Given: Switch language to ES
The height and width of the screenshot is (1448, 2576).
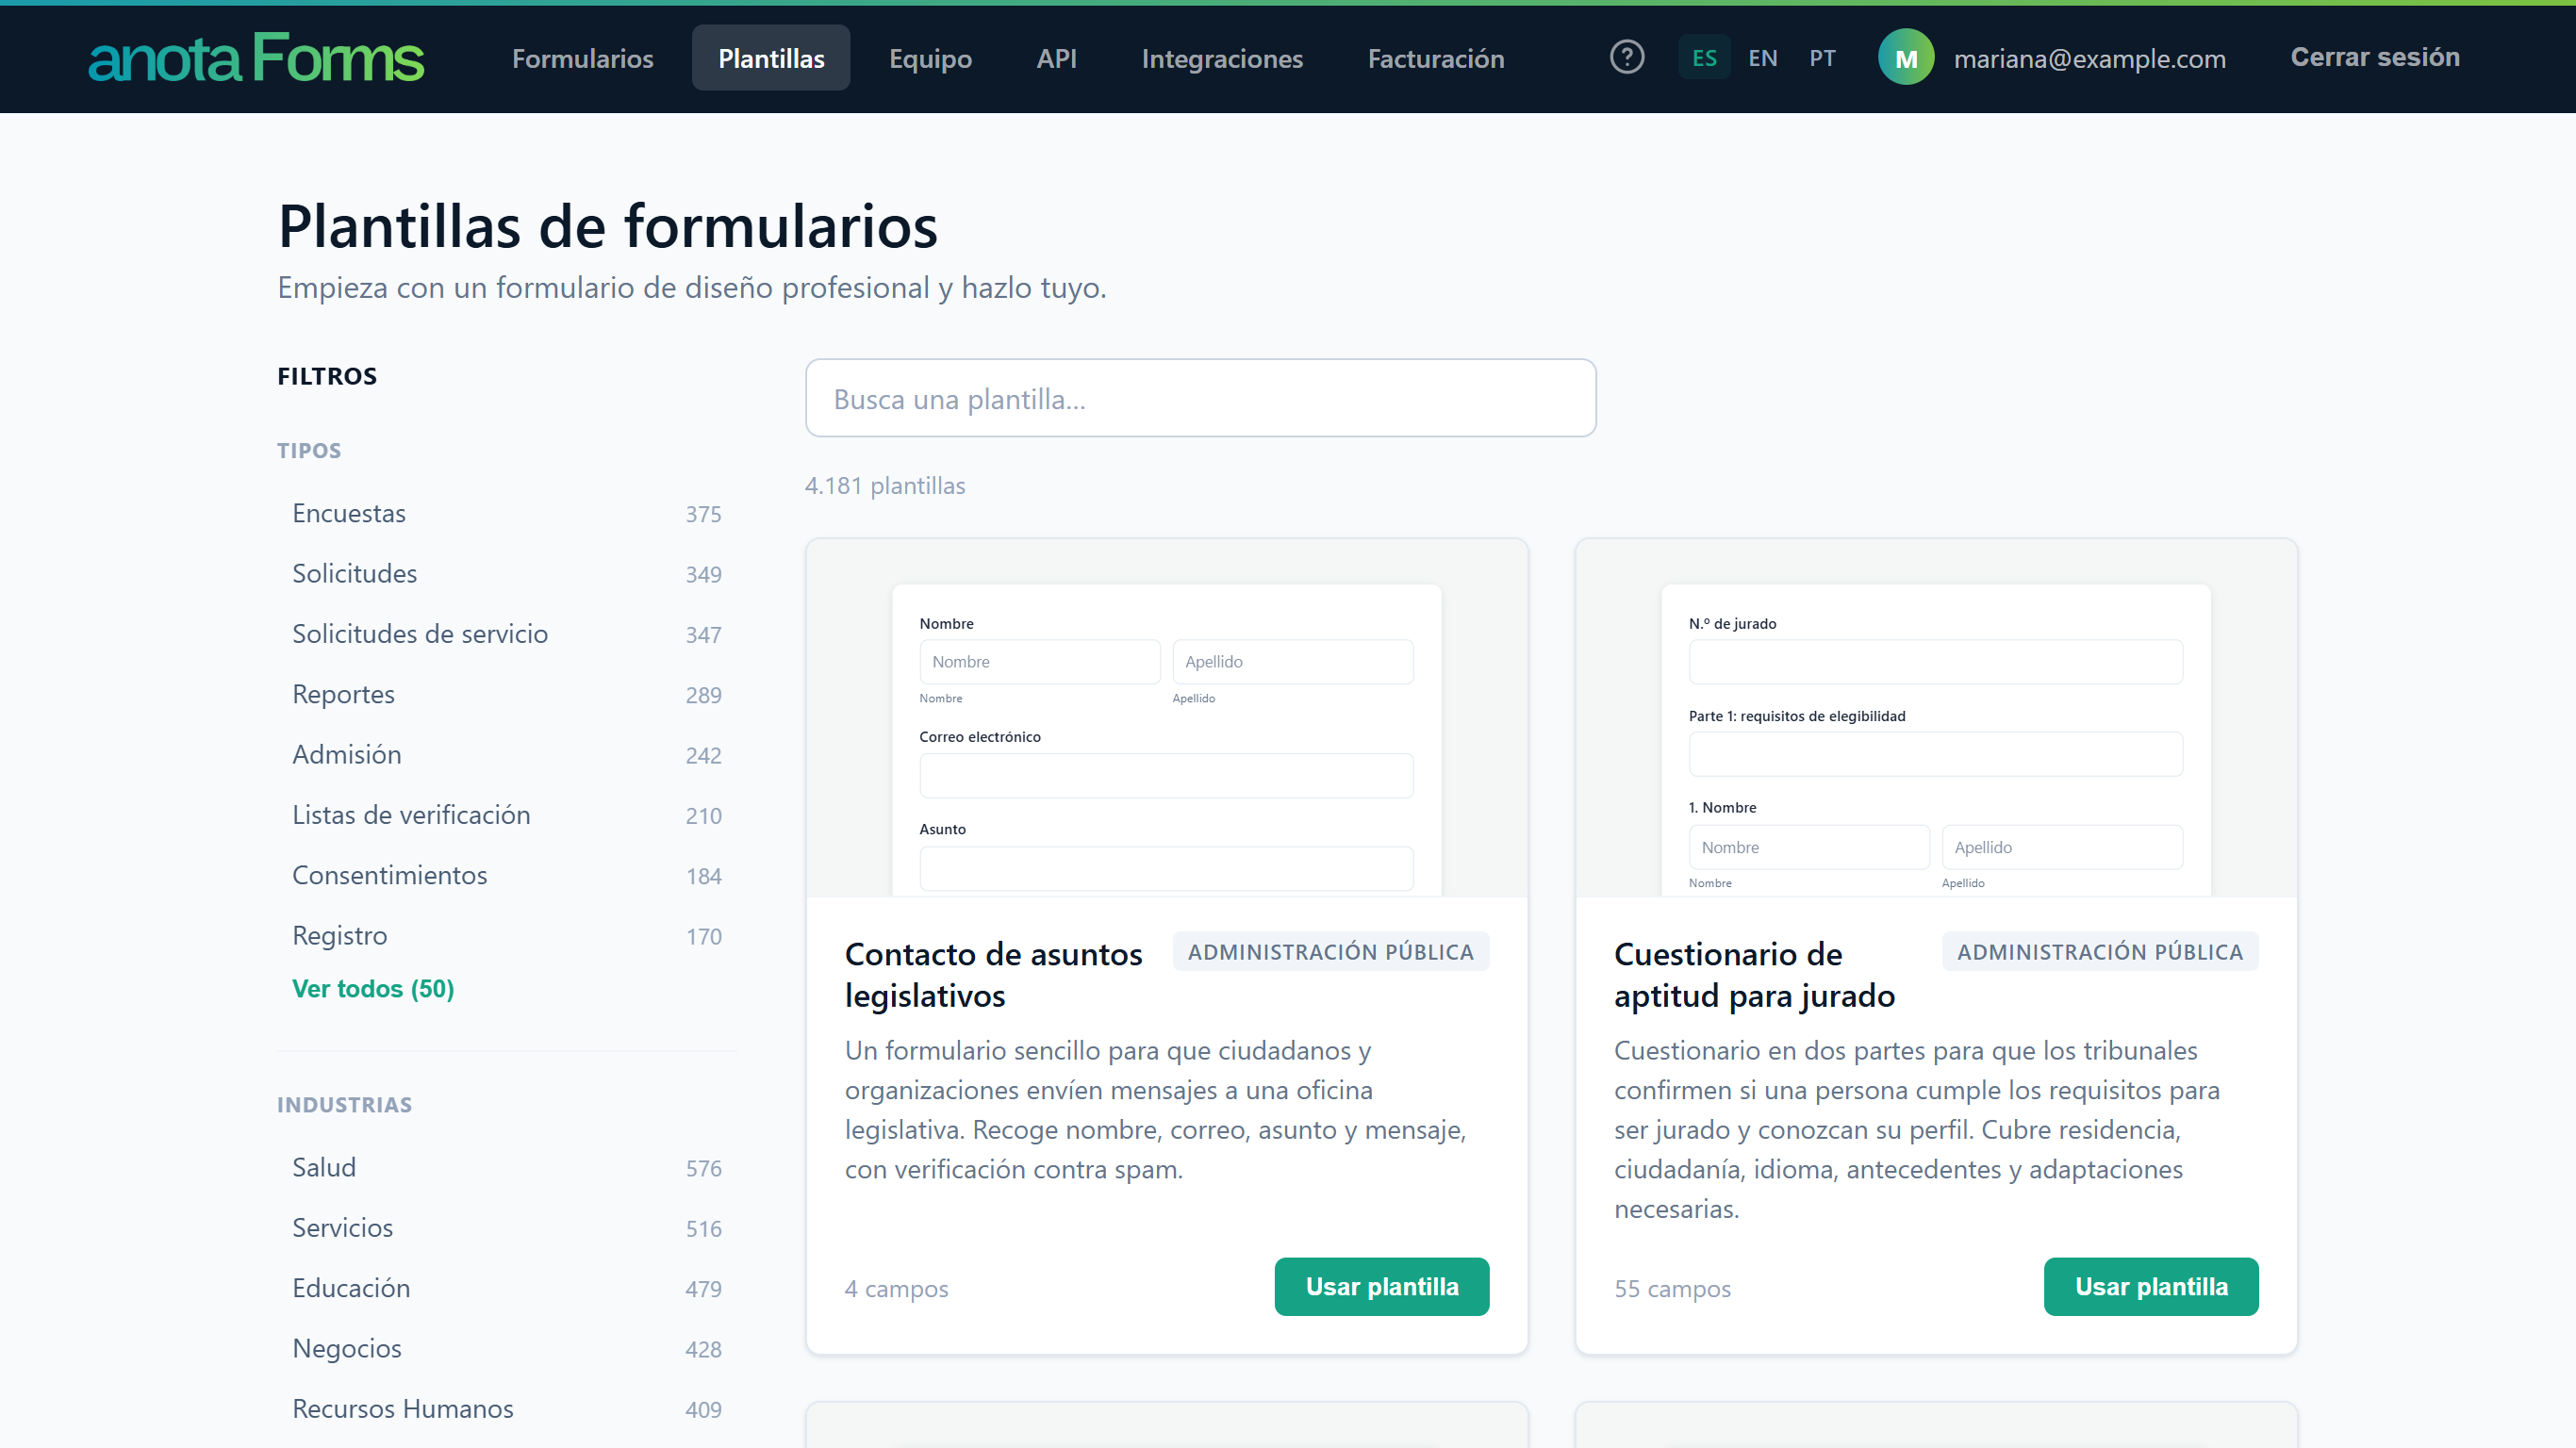Looking at the screenshot, I should (x=1704, y=58).
